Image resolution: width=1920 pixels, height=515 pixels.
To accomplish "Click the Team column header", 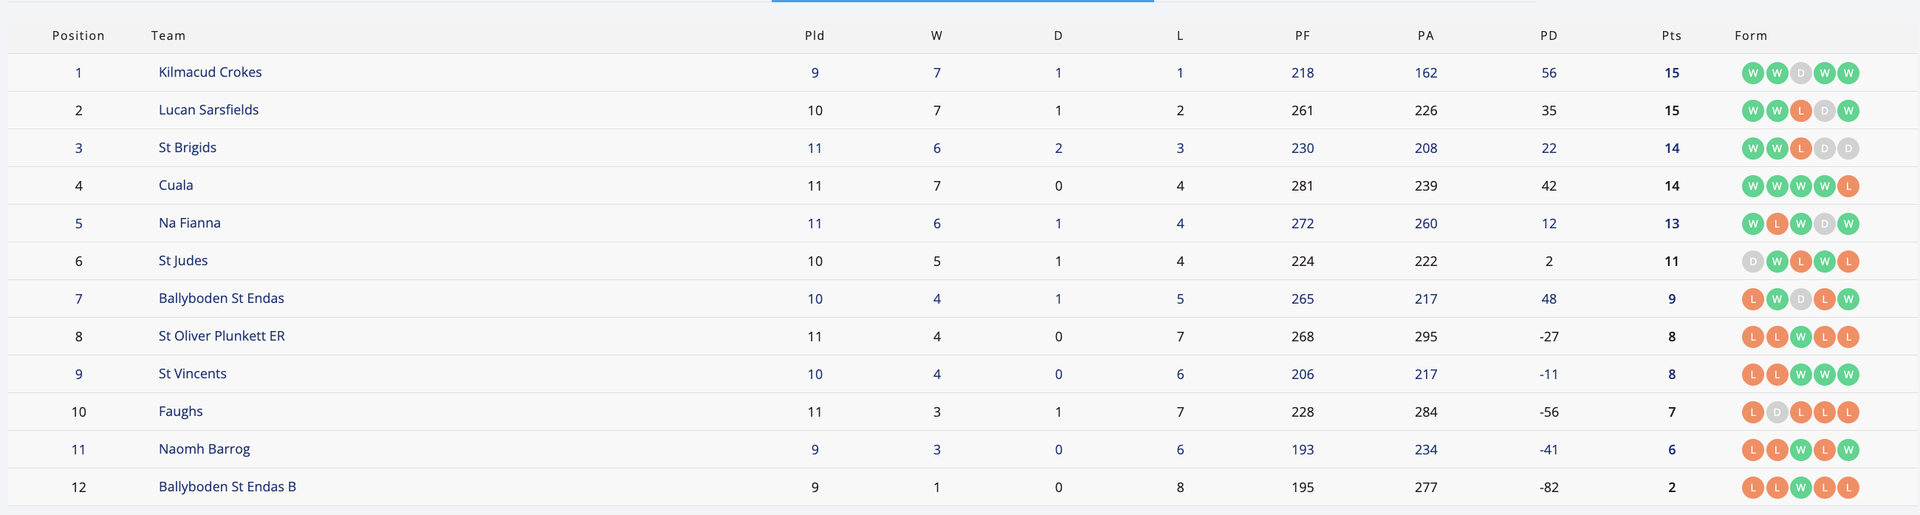I will coord(168,35).
